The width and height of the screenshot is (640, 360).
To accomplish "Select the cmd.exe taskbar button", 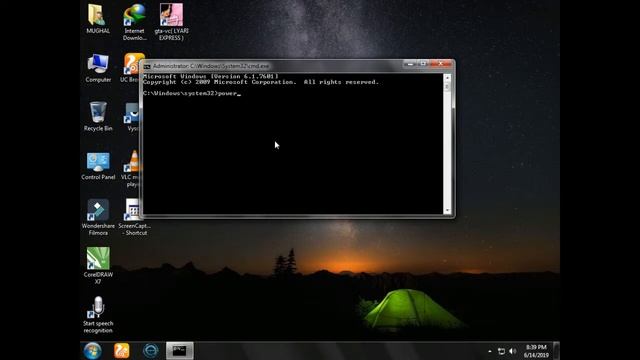I will pos(180,351).
